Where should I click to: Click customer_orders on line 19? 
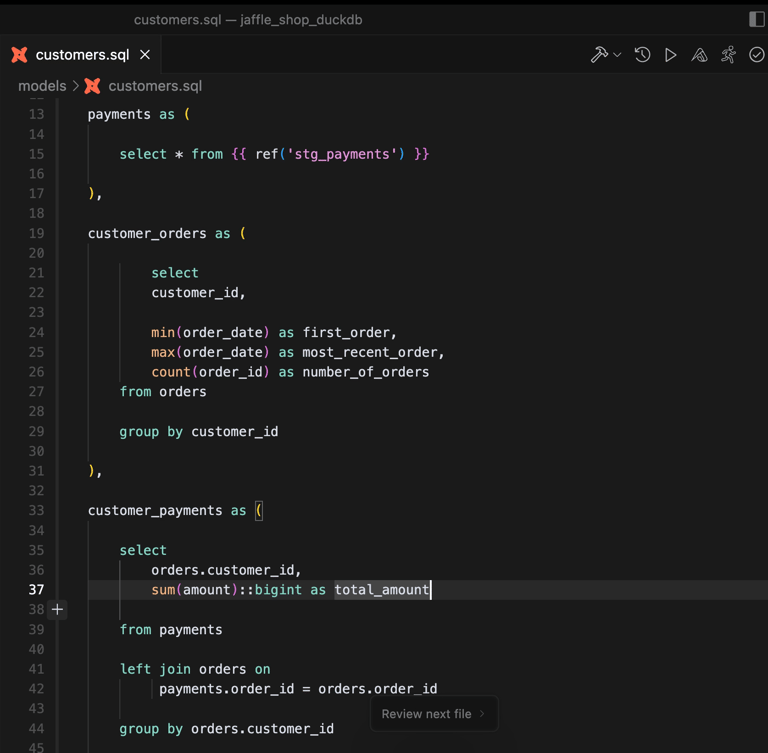click(147, 233)
